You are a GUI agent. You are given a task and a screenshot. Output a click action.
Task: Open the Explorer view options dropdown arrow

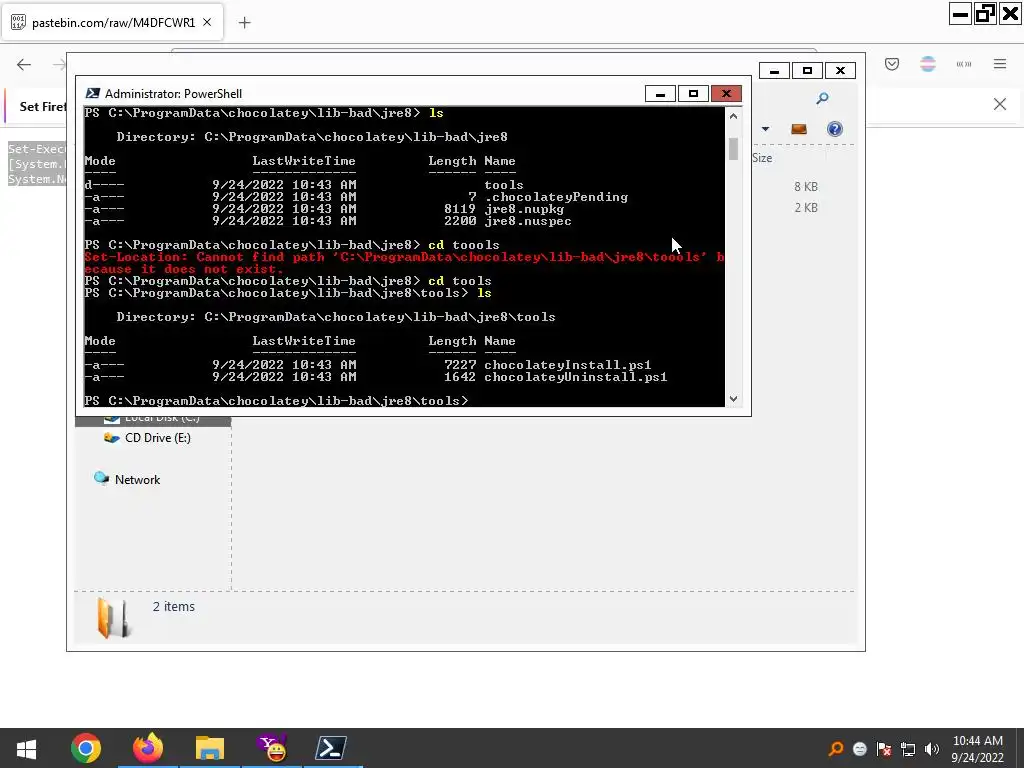point(765,129)
